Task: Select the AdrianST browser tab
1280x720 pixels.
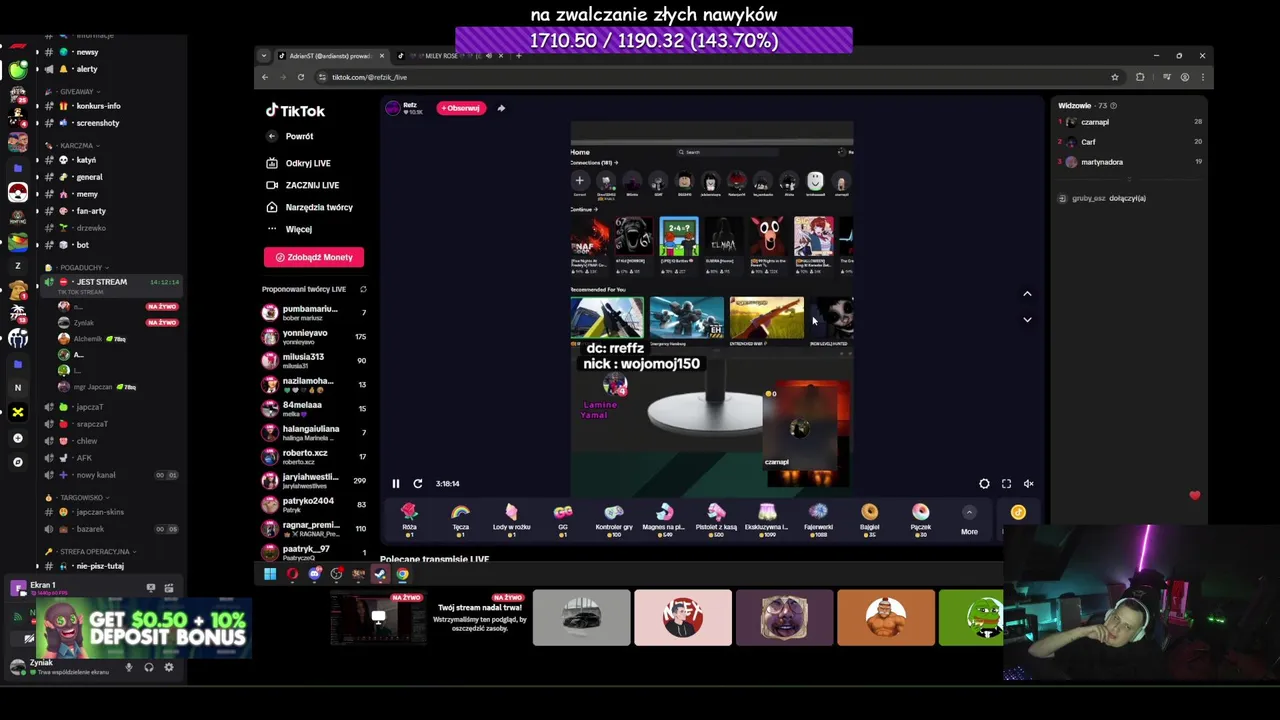Action: (330, 56)
